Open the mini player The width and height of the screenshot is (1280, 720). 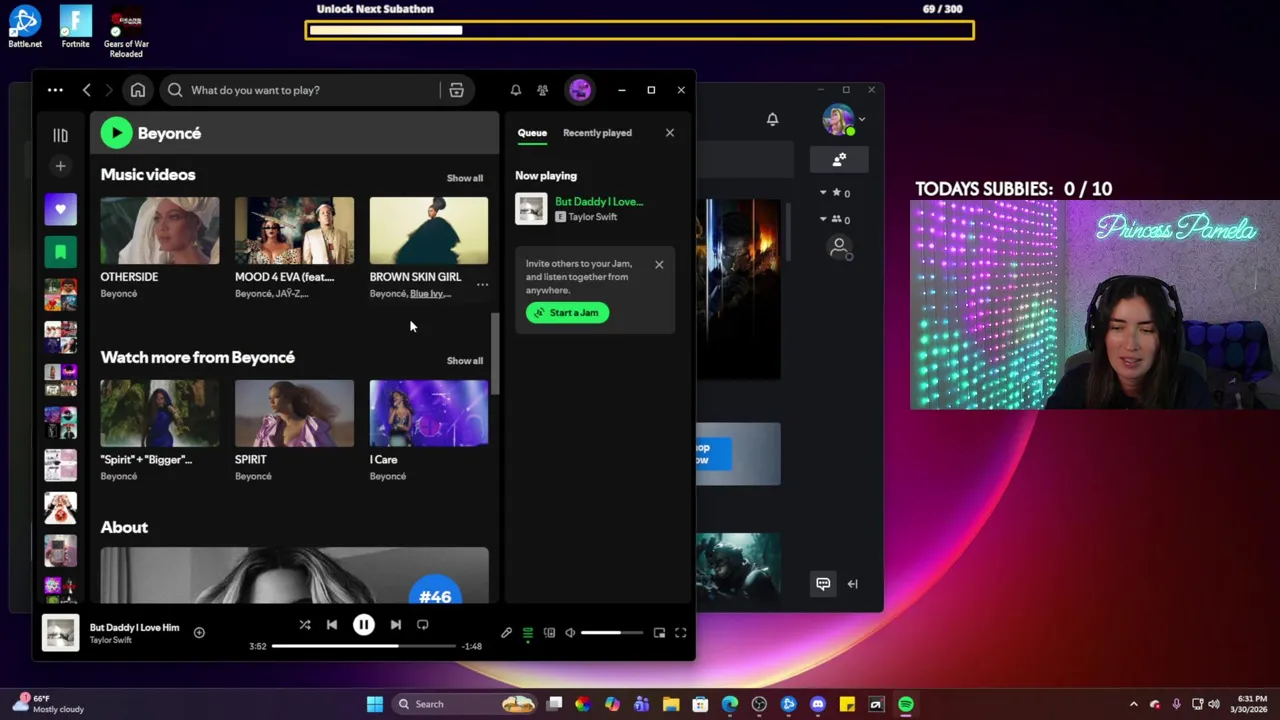[659, 633]
